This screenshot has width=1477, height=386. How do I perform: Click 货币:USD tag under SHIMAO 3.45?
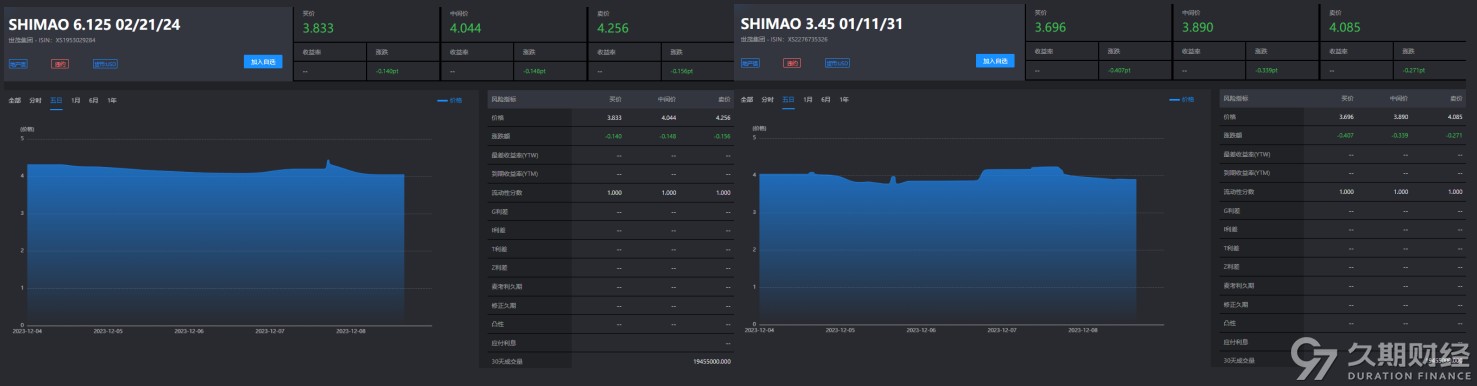click(x=837, y=63)
